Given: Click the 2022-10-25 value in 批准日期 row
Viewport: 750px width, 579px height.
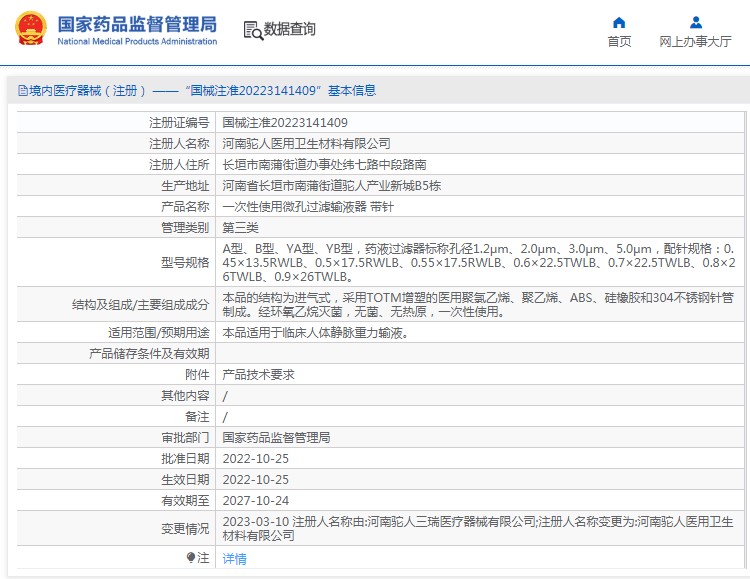Looking at the screenshot, I should coord(256,458).
